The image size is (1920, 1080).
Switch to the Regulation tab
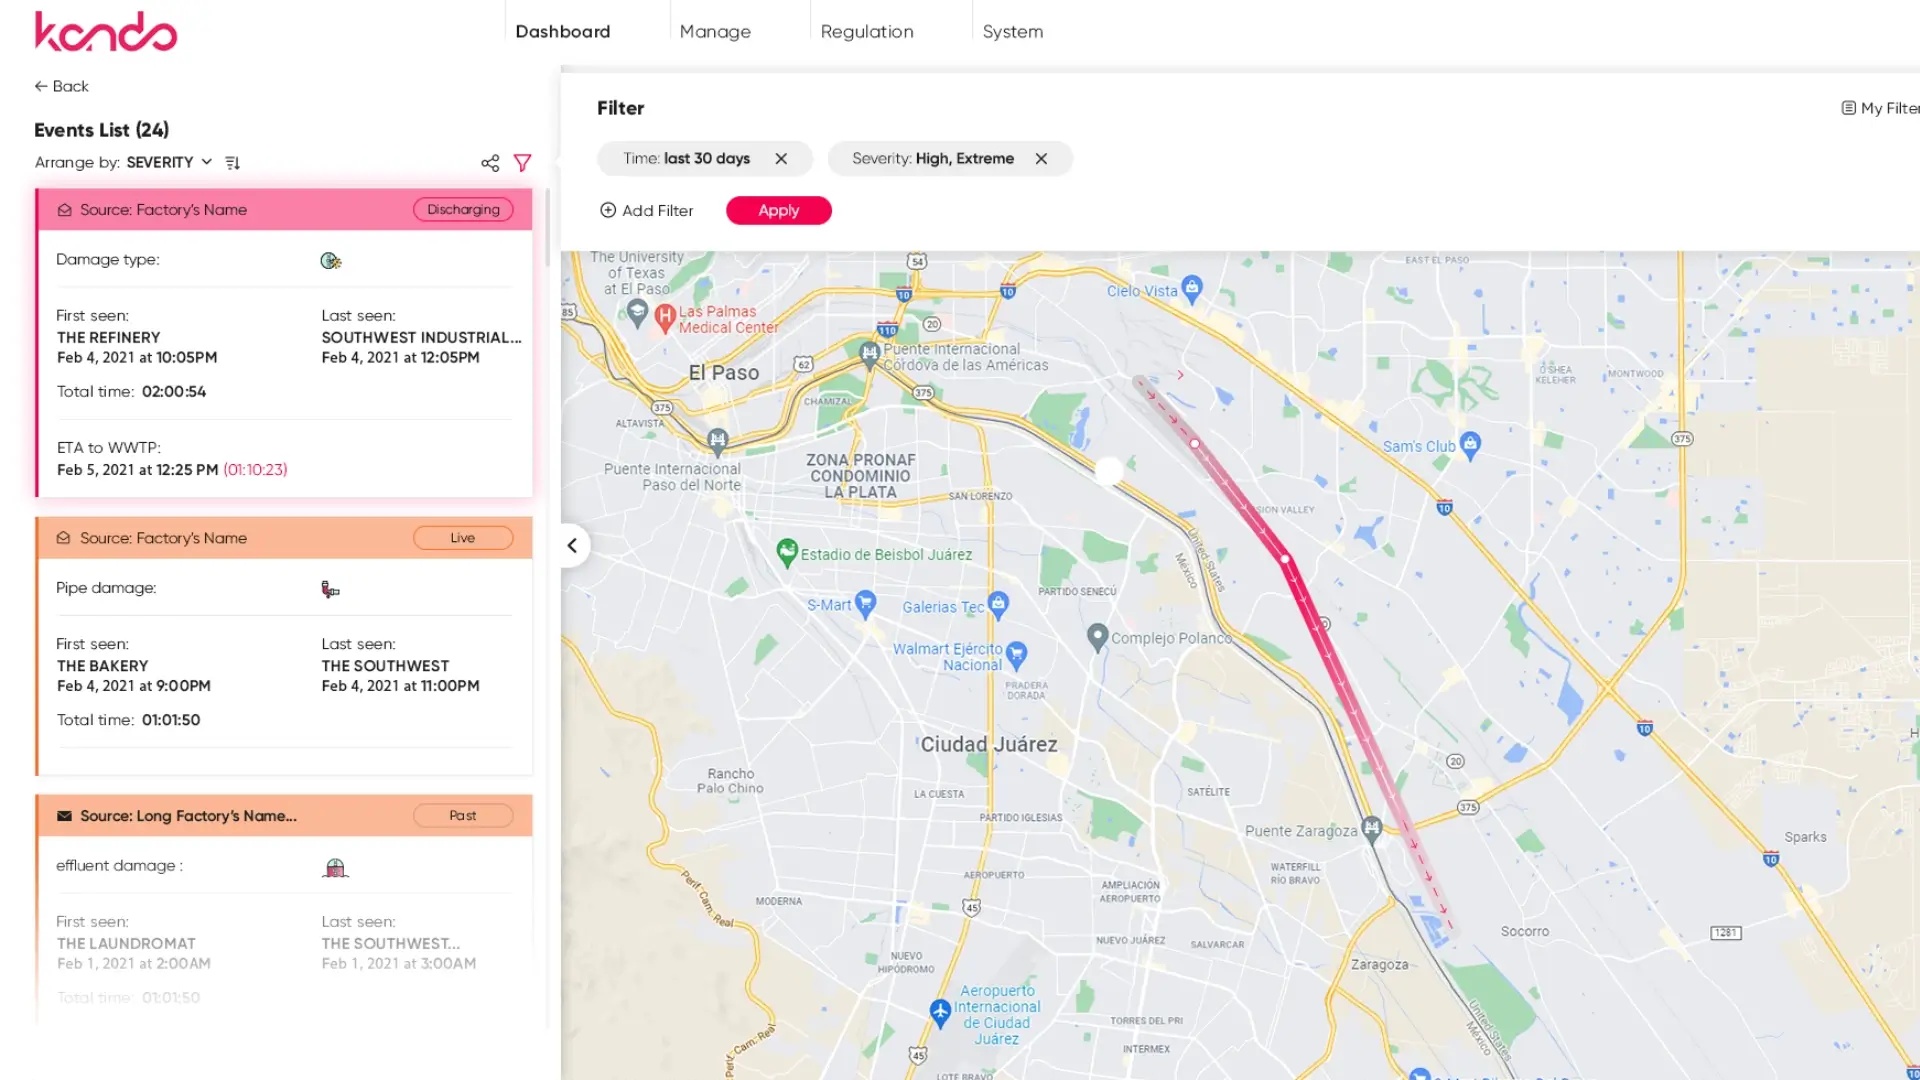(866, 32)
